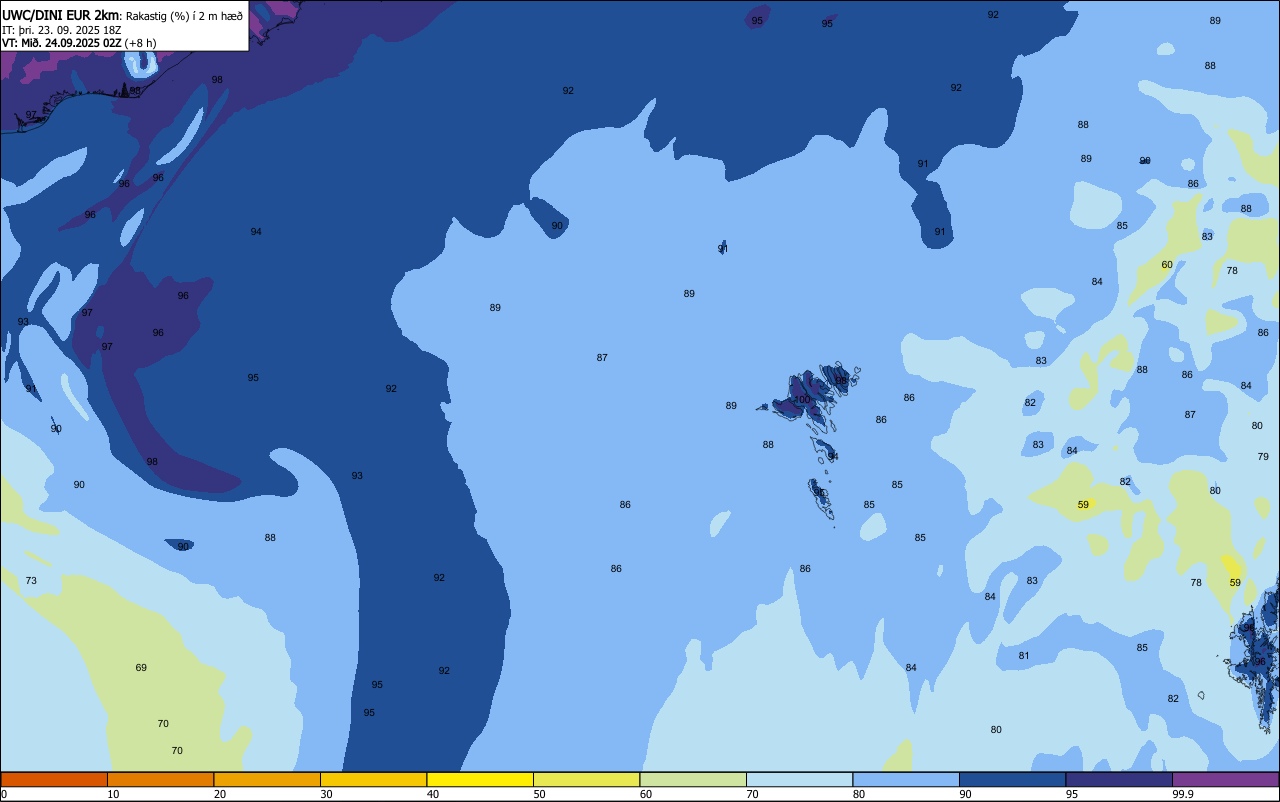
Task: Click the "100" humidity value on the Faroe Islands
Action: pyautogui.click(x=802, y=399)
